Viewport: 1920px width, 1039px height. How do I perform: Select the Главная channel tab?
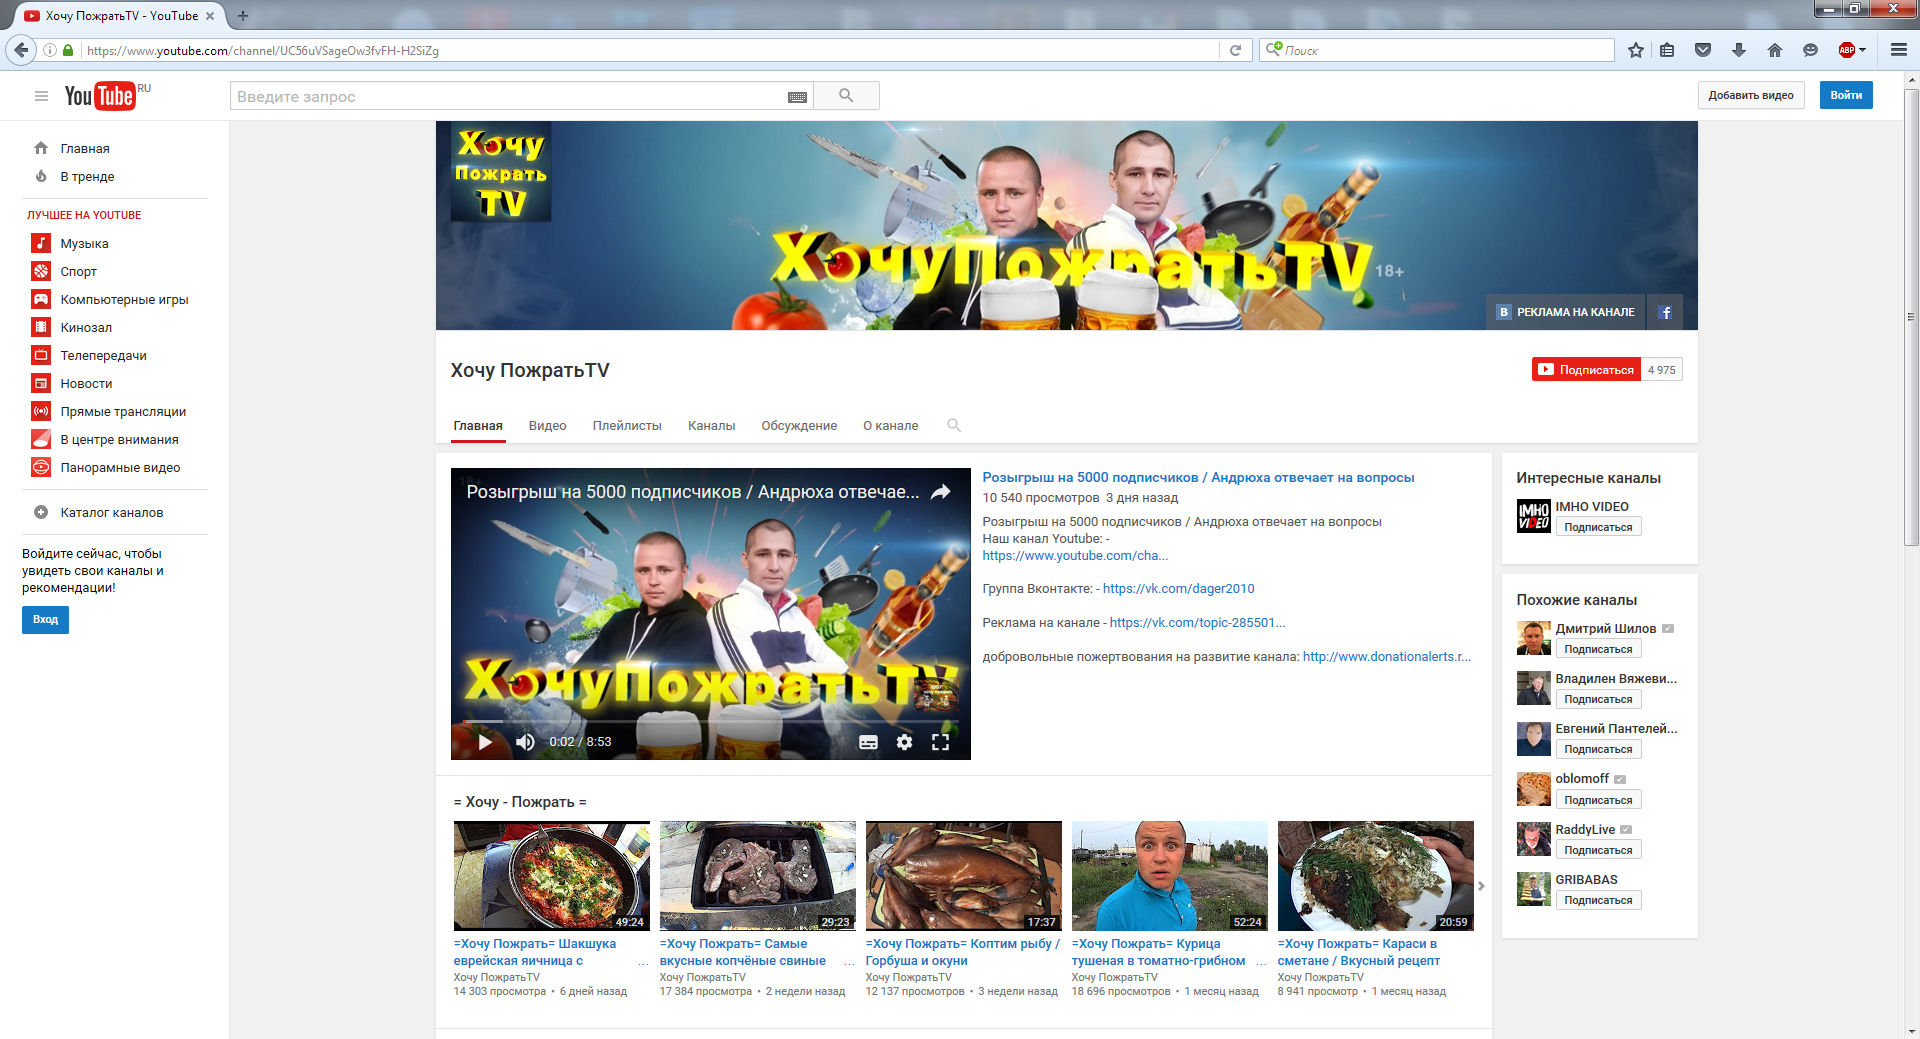[478, 425]
